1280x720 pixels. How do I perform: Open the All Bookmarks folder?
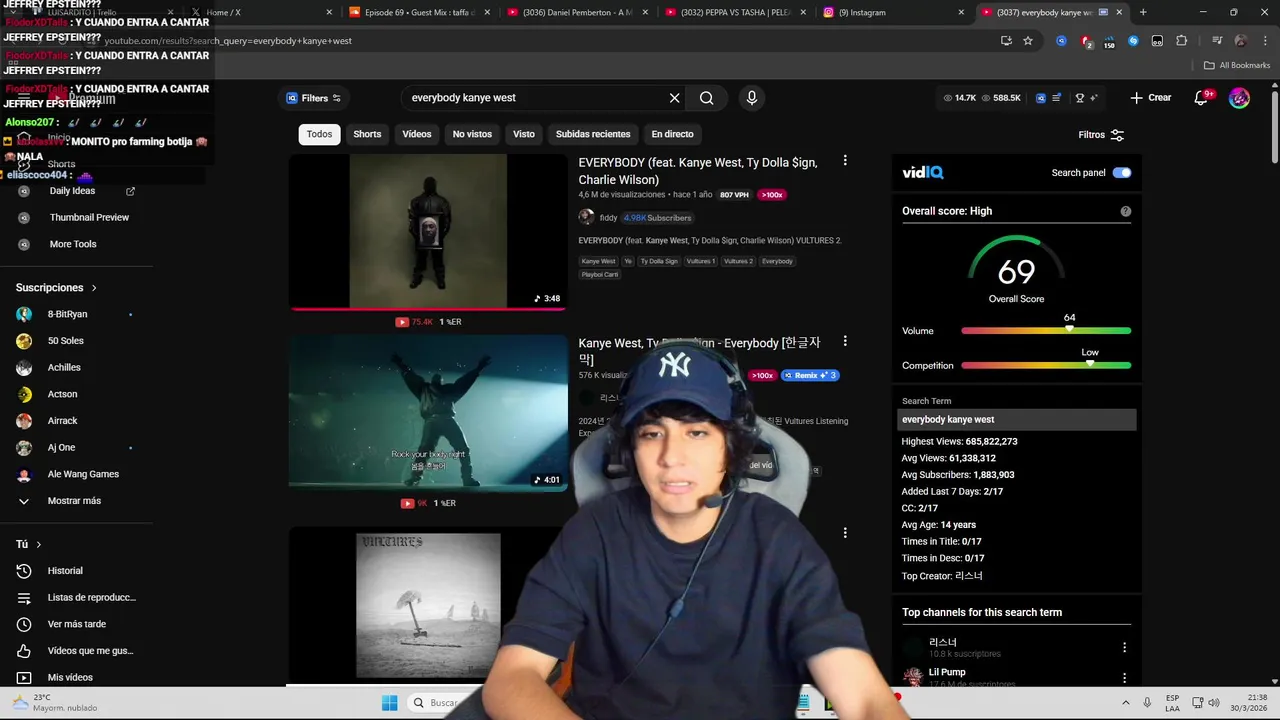coord(1237,65)
